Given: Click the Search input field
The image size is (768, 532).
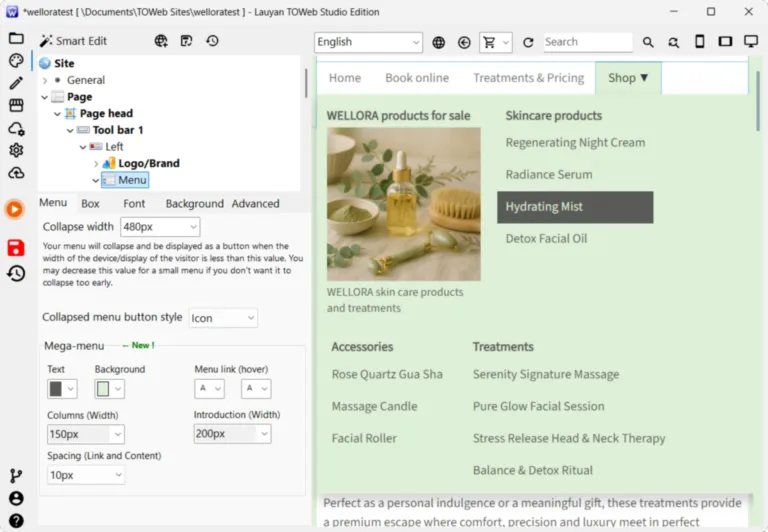Looking at the screenshot, I should [587, 42].
